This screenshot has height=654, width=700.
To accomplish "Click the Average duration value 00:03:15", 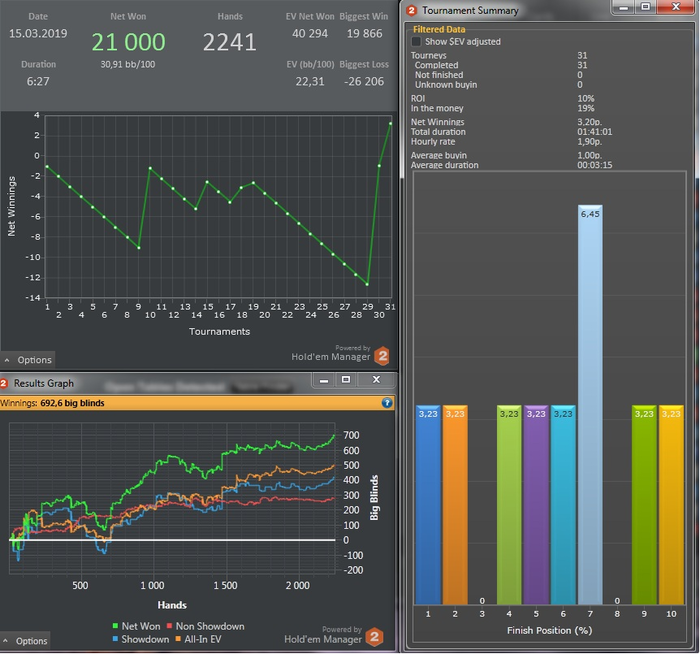I will pos(595,165).
